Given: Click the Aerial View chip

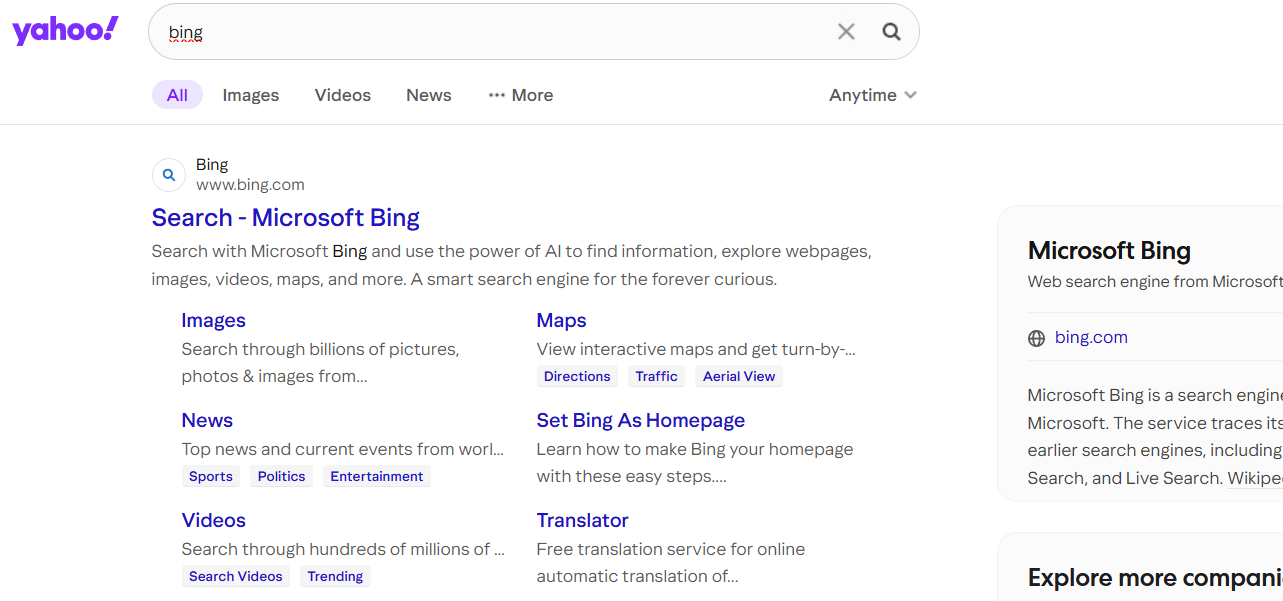Looking at the screenshot, I should point(739,376).
